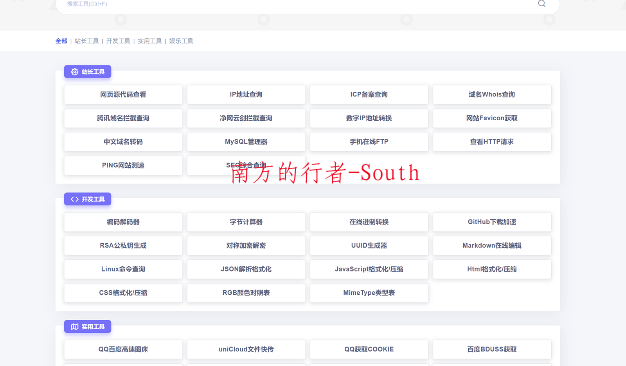Open the 查看HTTP请求 tool
The image size is (626, 366).
(492, 141)
